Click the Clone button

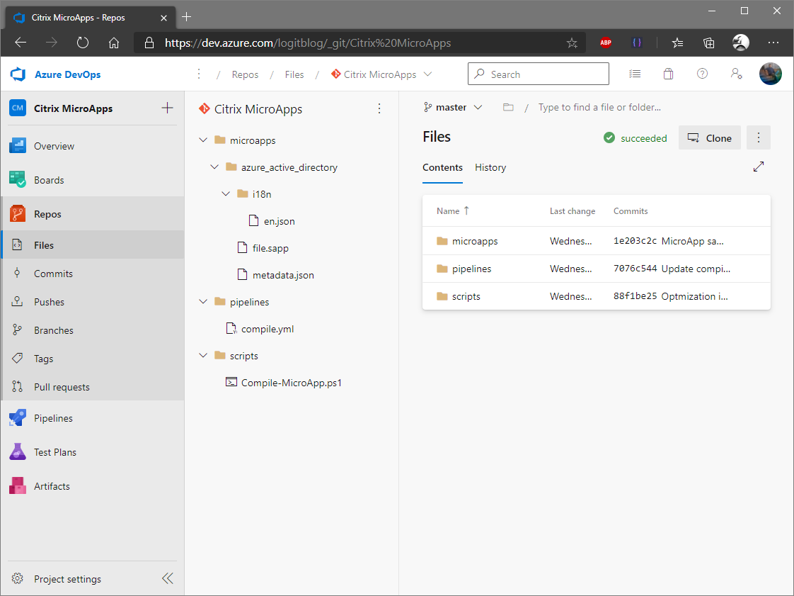(709, 138)
